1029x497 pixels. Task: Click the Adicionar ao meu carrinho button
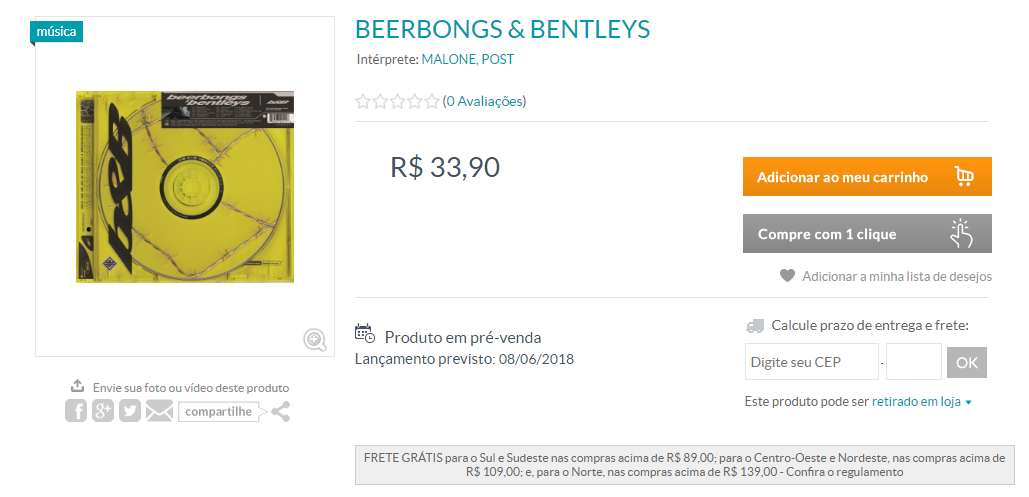[867, 177]
